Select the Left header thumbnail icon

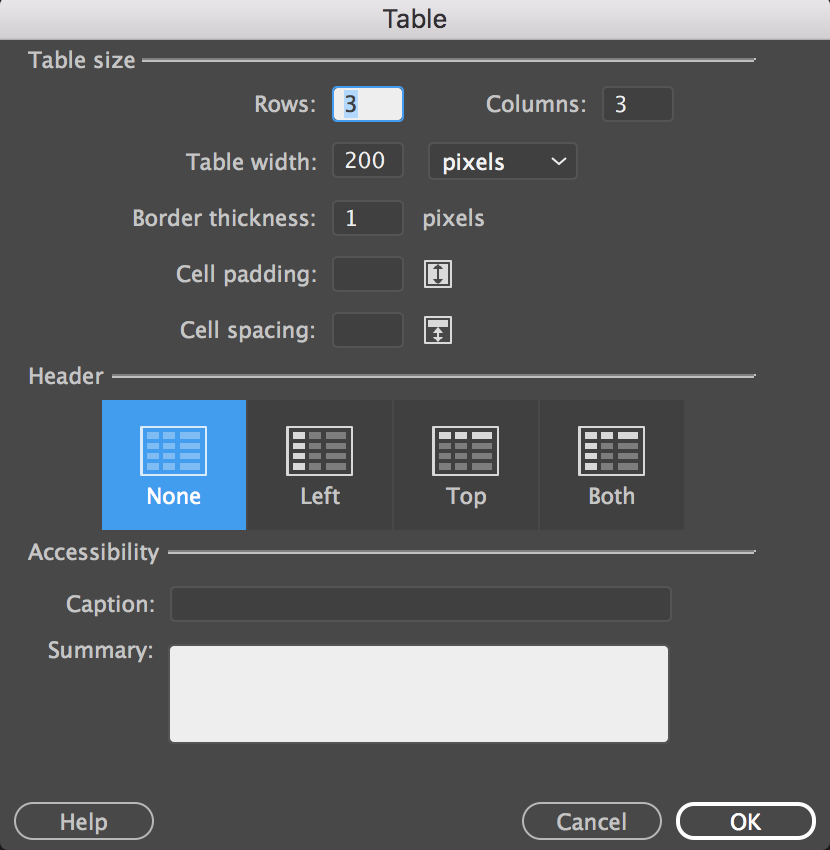coord(319,450)
